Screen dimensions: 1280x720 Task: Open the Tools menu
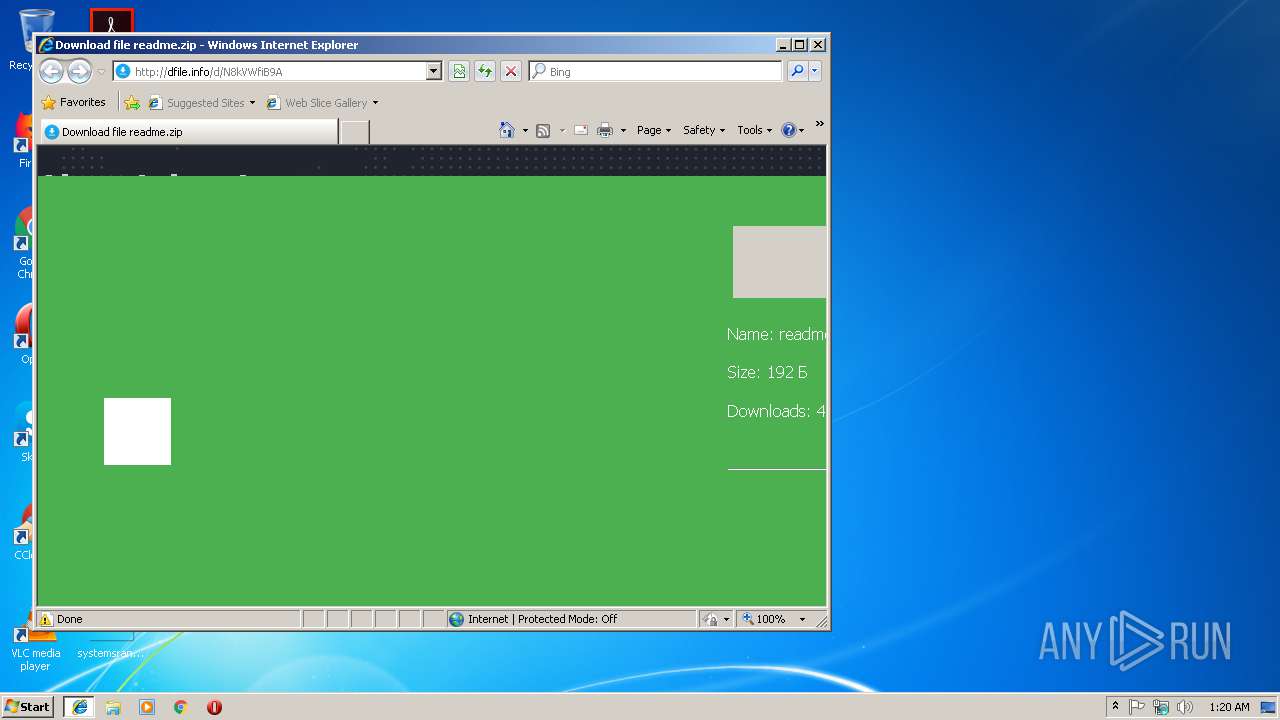(x=755, y=130)
